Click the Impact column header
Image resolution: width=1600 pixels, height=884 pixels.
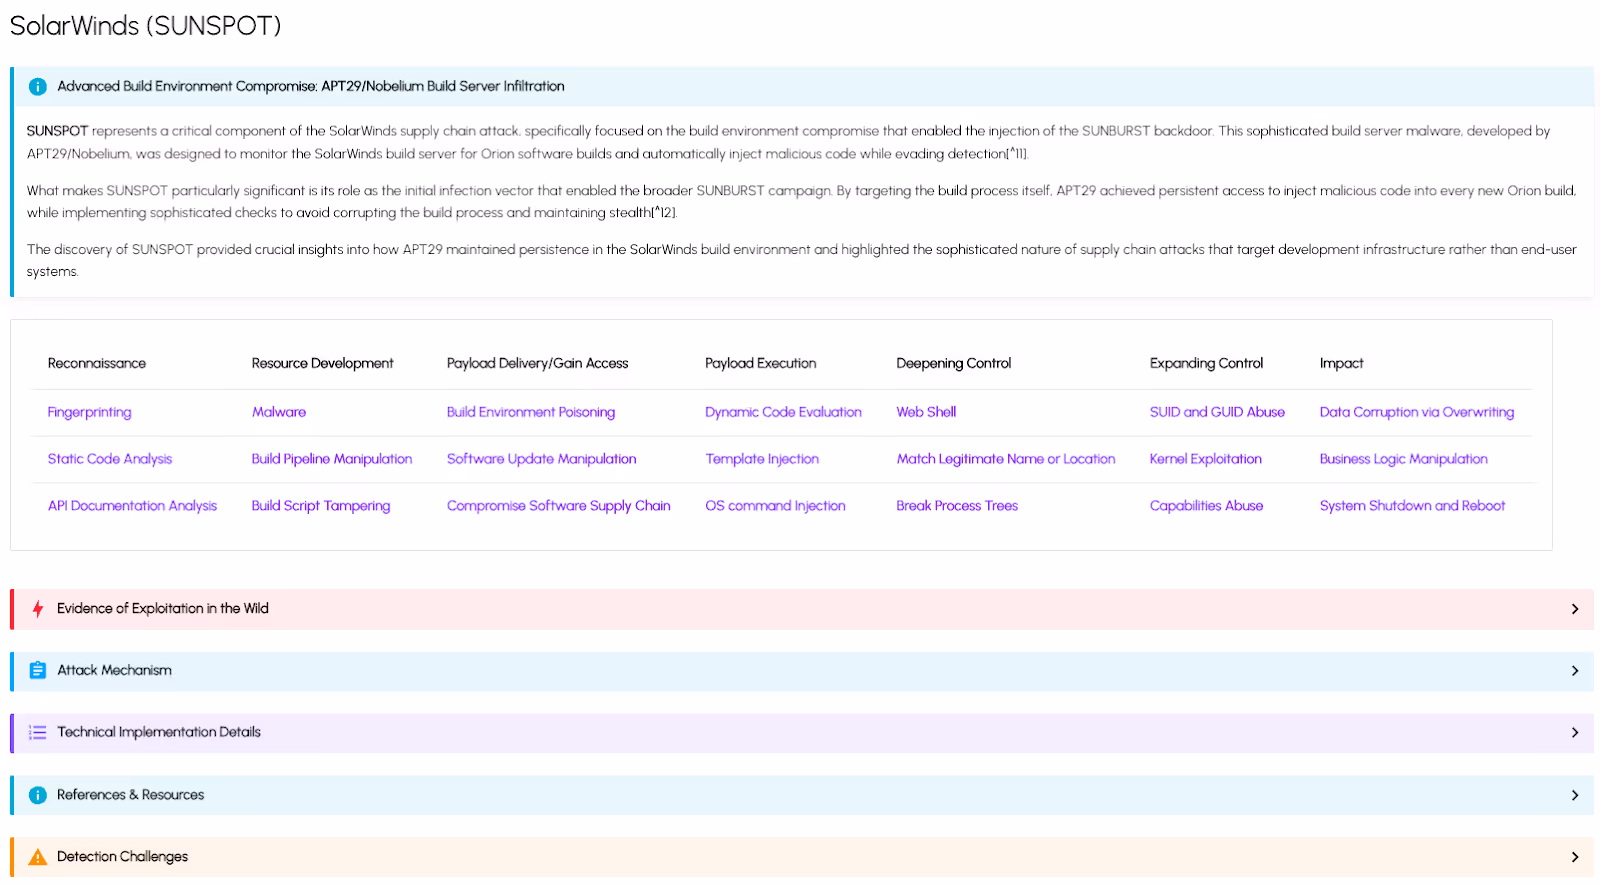point(1342,364)
